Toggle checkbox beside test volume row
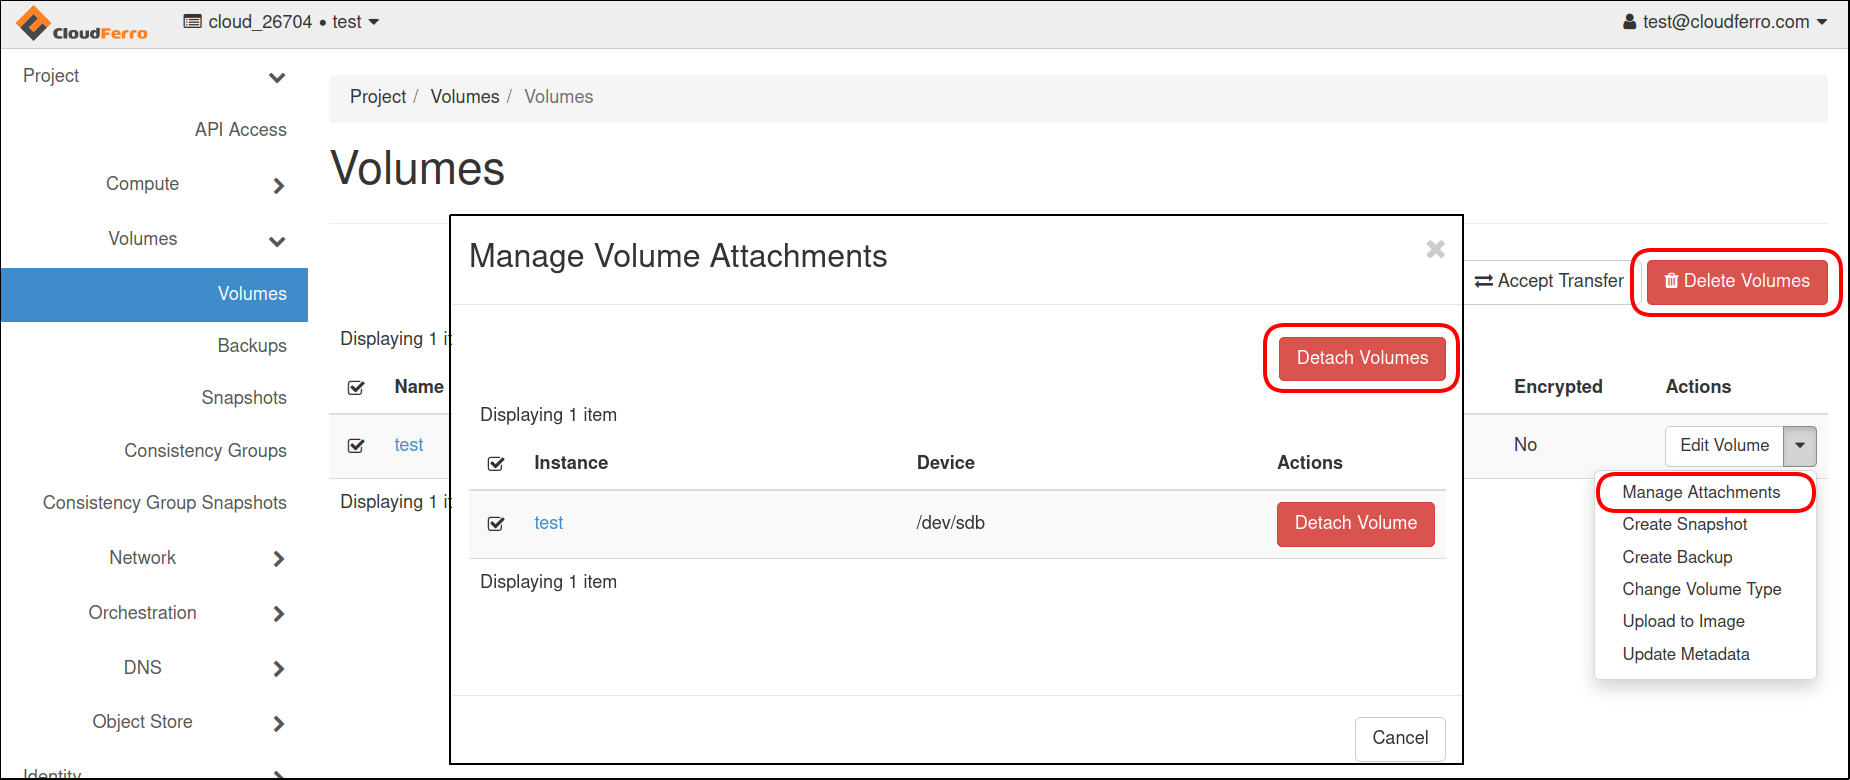 (x=356, y=446)
